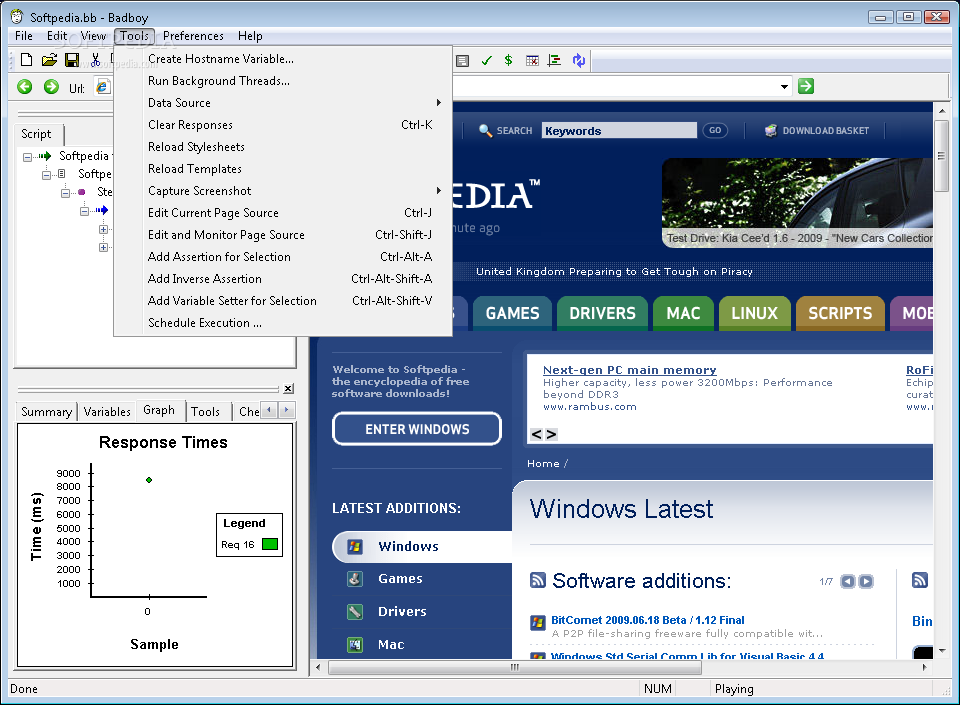Click the green Req 16 legend swatch
Image resolution: width=960 pixels, height=705 pixels.
click(270, 544)
